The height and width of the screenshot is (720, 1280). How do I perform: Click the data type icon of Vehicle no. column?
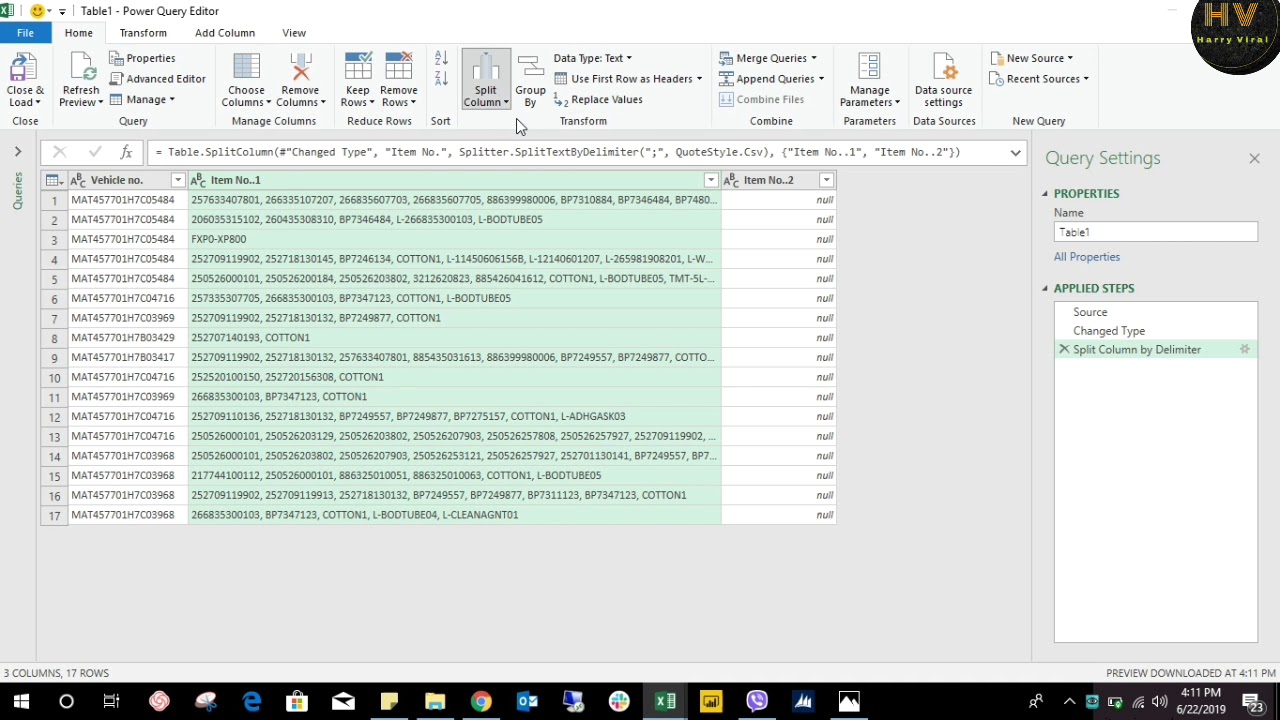(78, 180)
